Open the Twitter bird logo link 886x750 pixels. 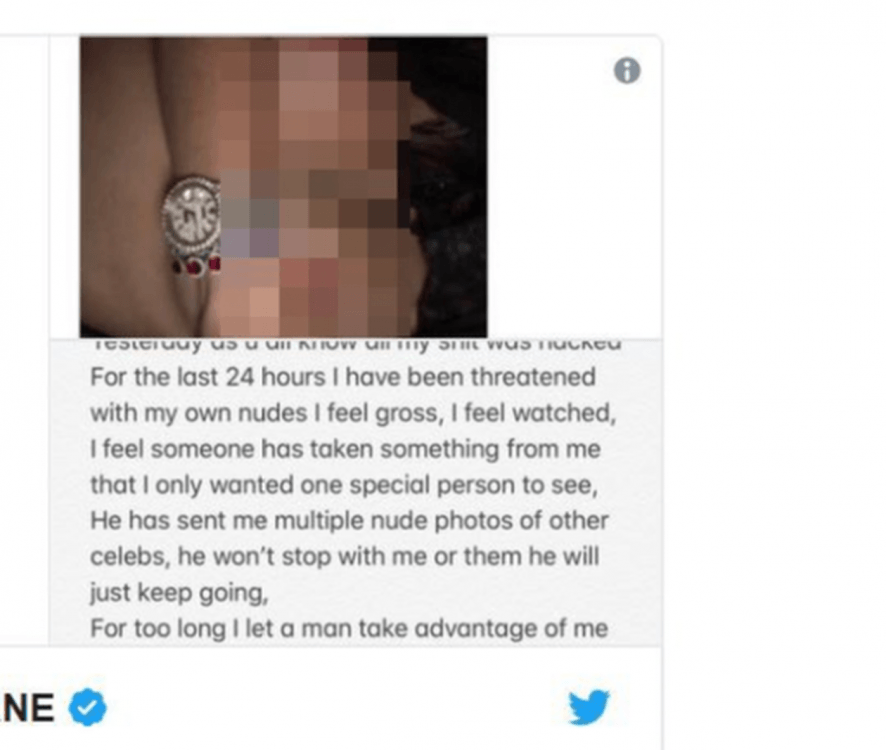click(x=589, y=706)
